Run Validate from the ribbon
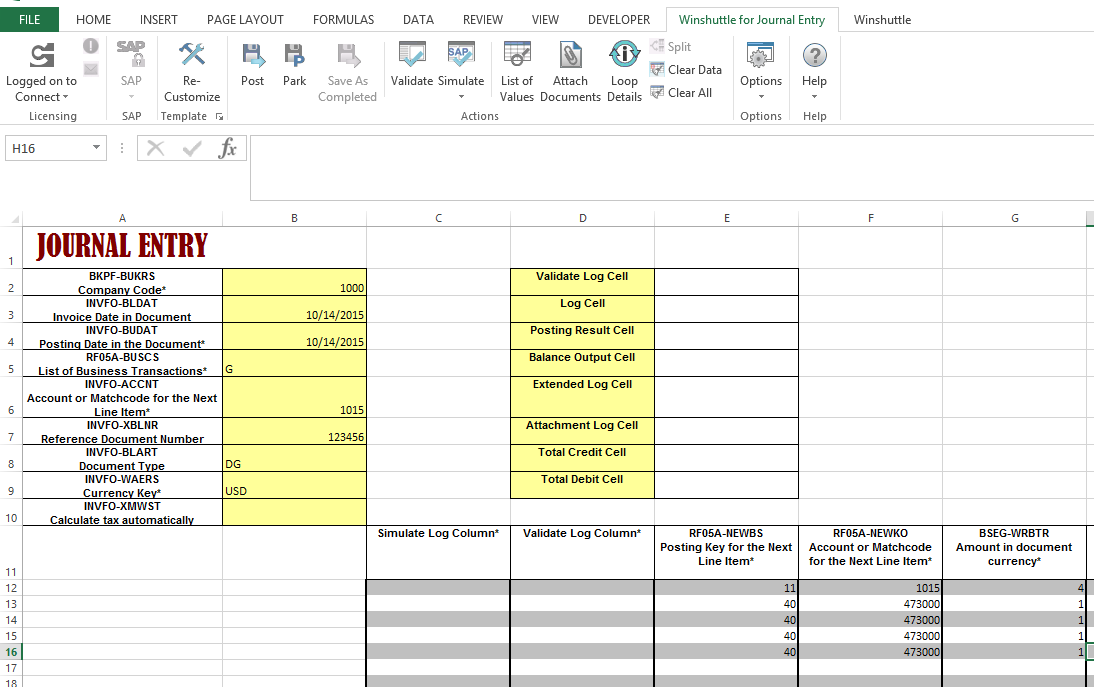Viewport: 1094px width, 687px height. click(x=412, y=64)
